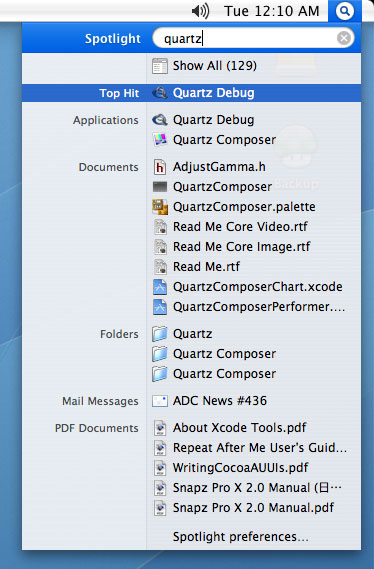Viewport: 374px width, 569px height.
Task: Open Spotlight preferences…
Action: [x=241, y=537]
